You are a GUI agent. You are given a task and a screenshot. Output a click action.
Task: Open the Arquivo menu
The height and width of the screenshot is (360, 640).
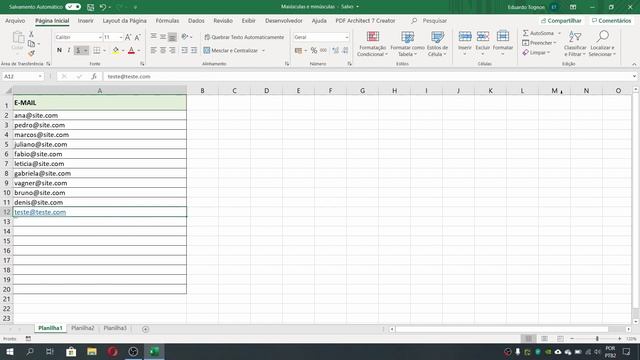[15, 20]
